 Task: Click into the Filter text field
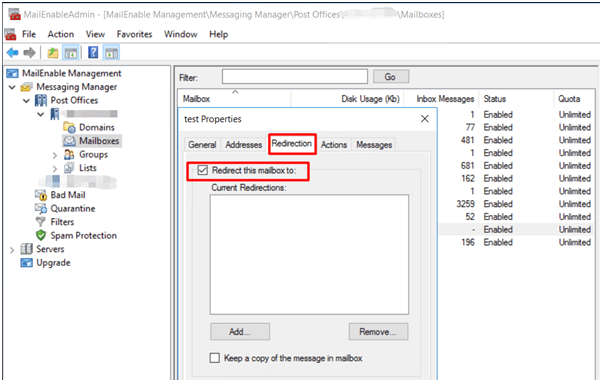click(x=294, y=76)
